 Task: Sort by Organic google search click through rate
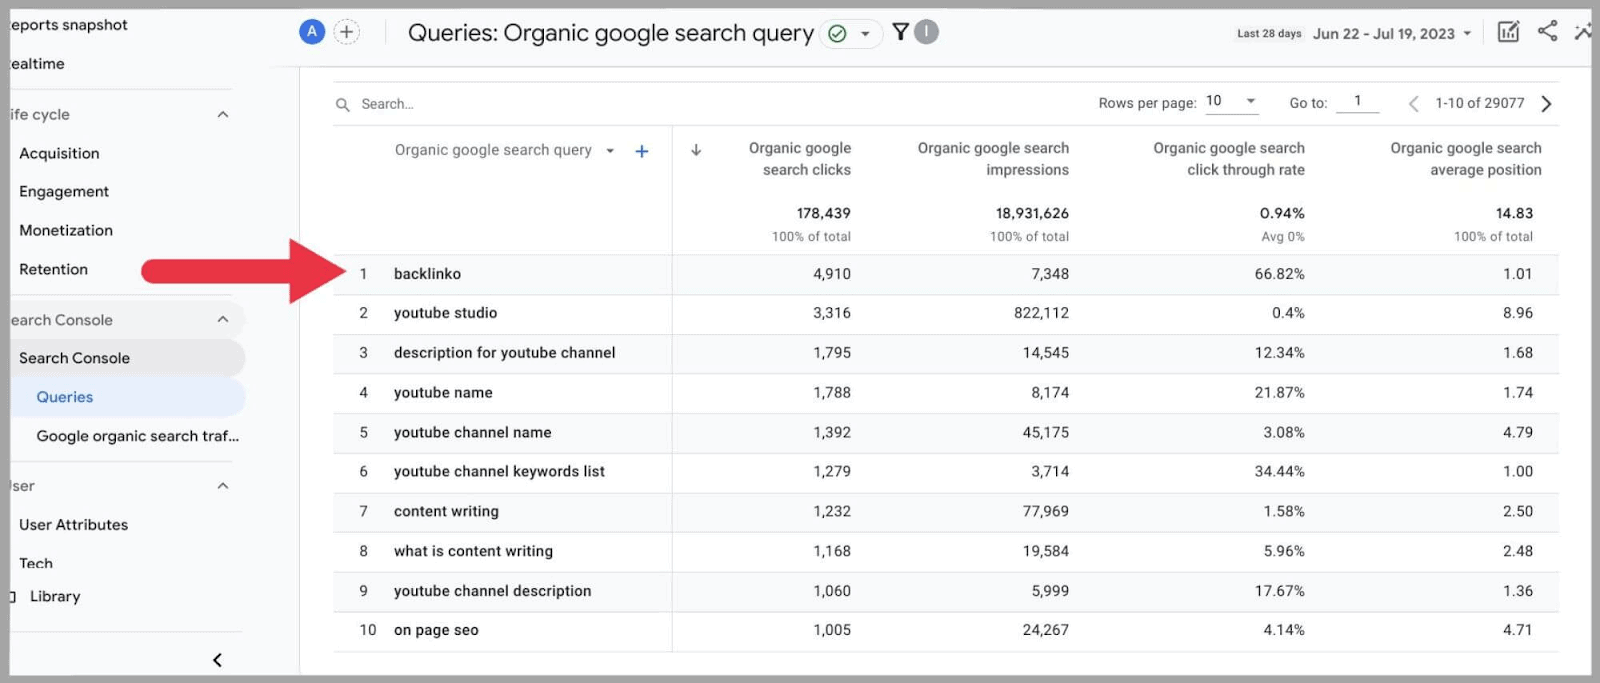click(x=1229, y=159)
